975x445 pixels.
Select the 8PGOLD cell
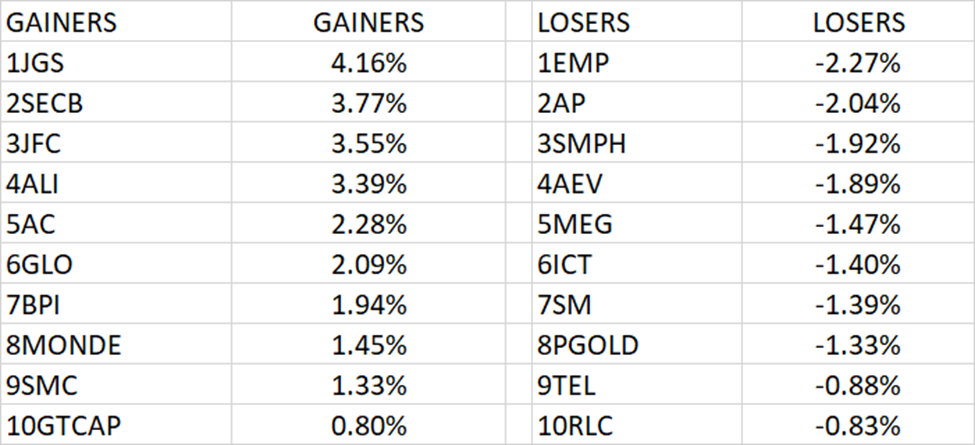point(637,345)
